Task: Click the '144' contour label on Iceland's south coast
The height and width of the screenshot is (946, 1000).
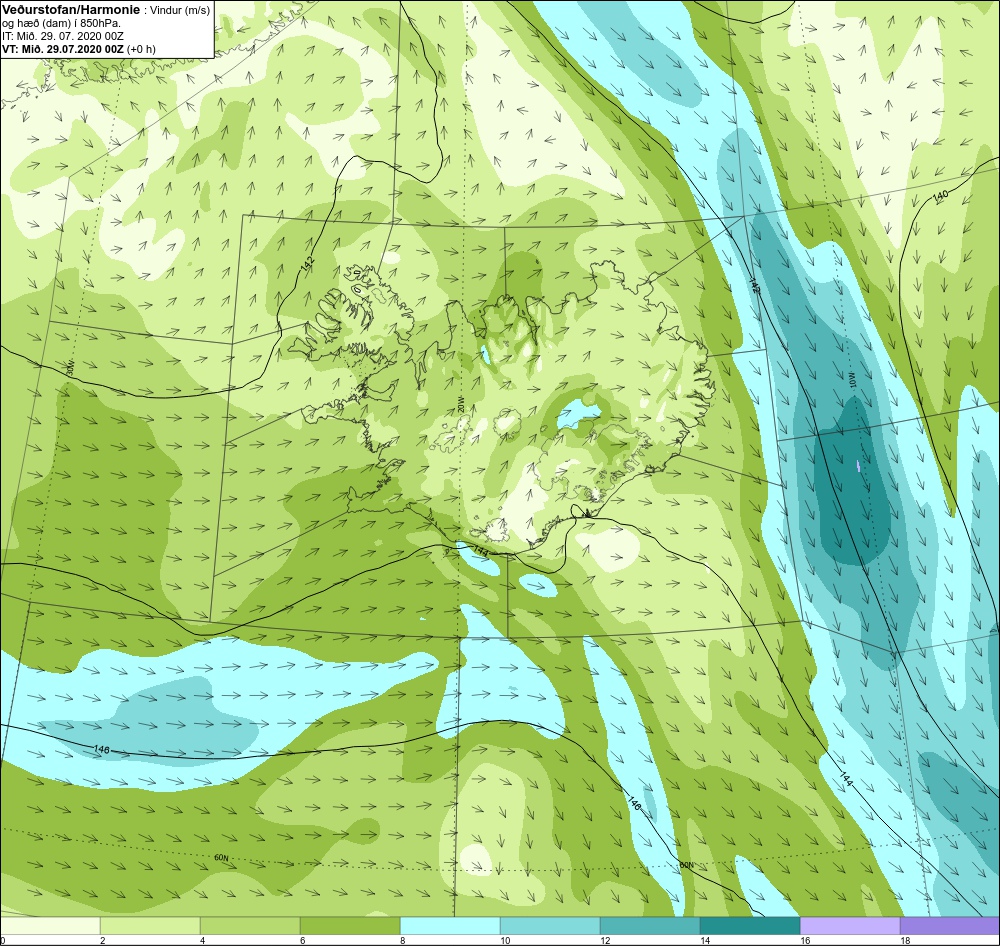Action: tap(481, 551)
